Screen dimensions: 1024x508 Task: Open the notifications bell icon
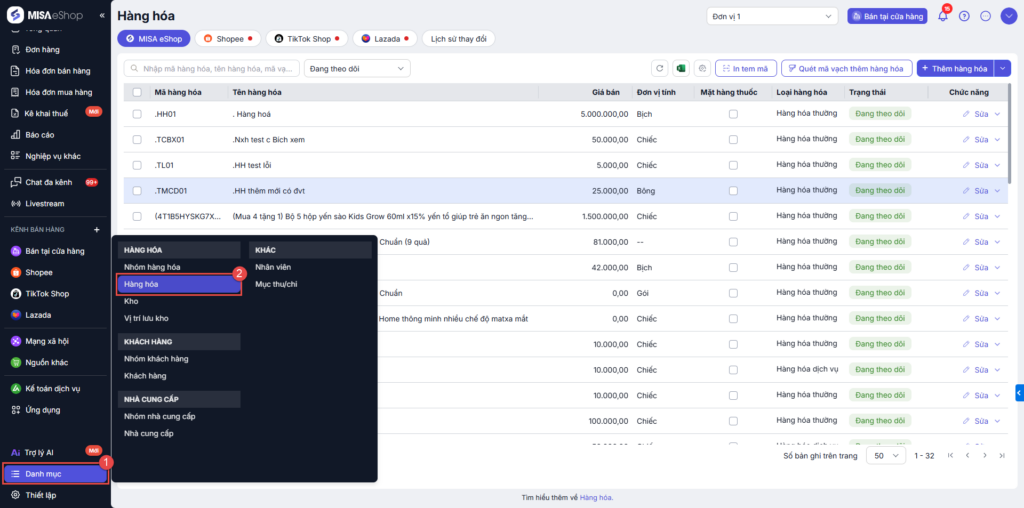pos(942,16)
